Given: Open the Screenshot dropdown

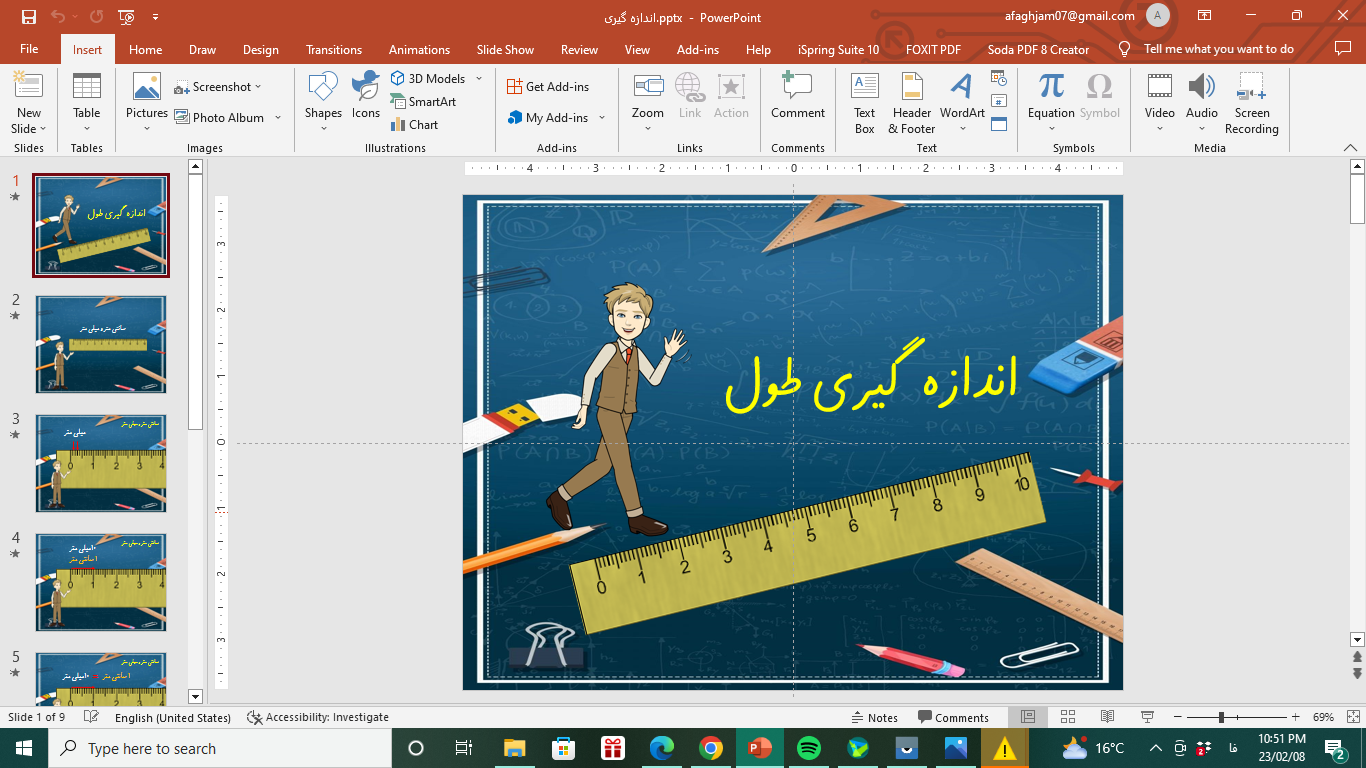Looking at the screenshot, I should coord(219,87).
